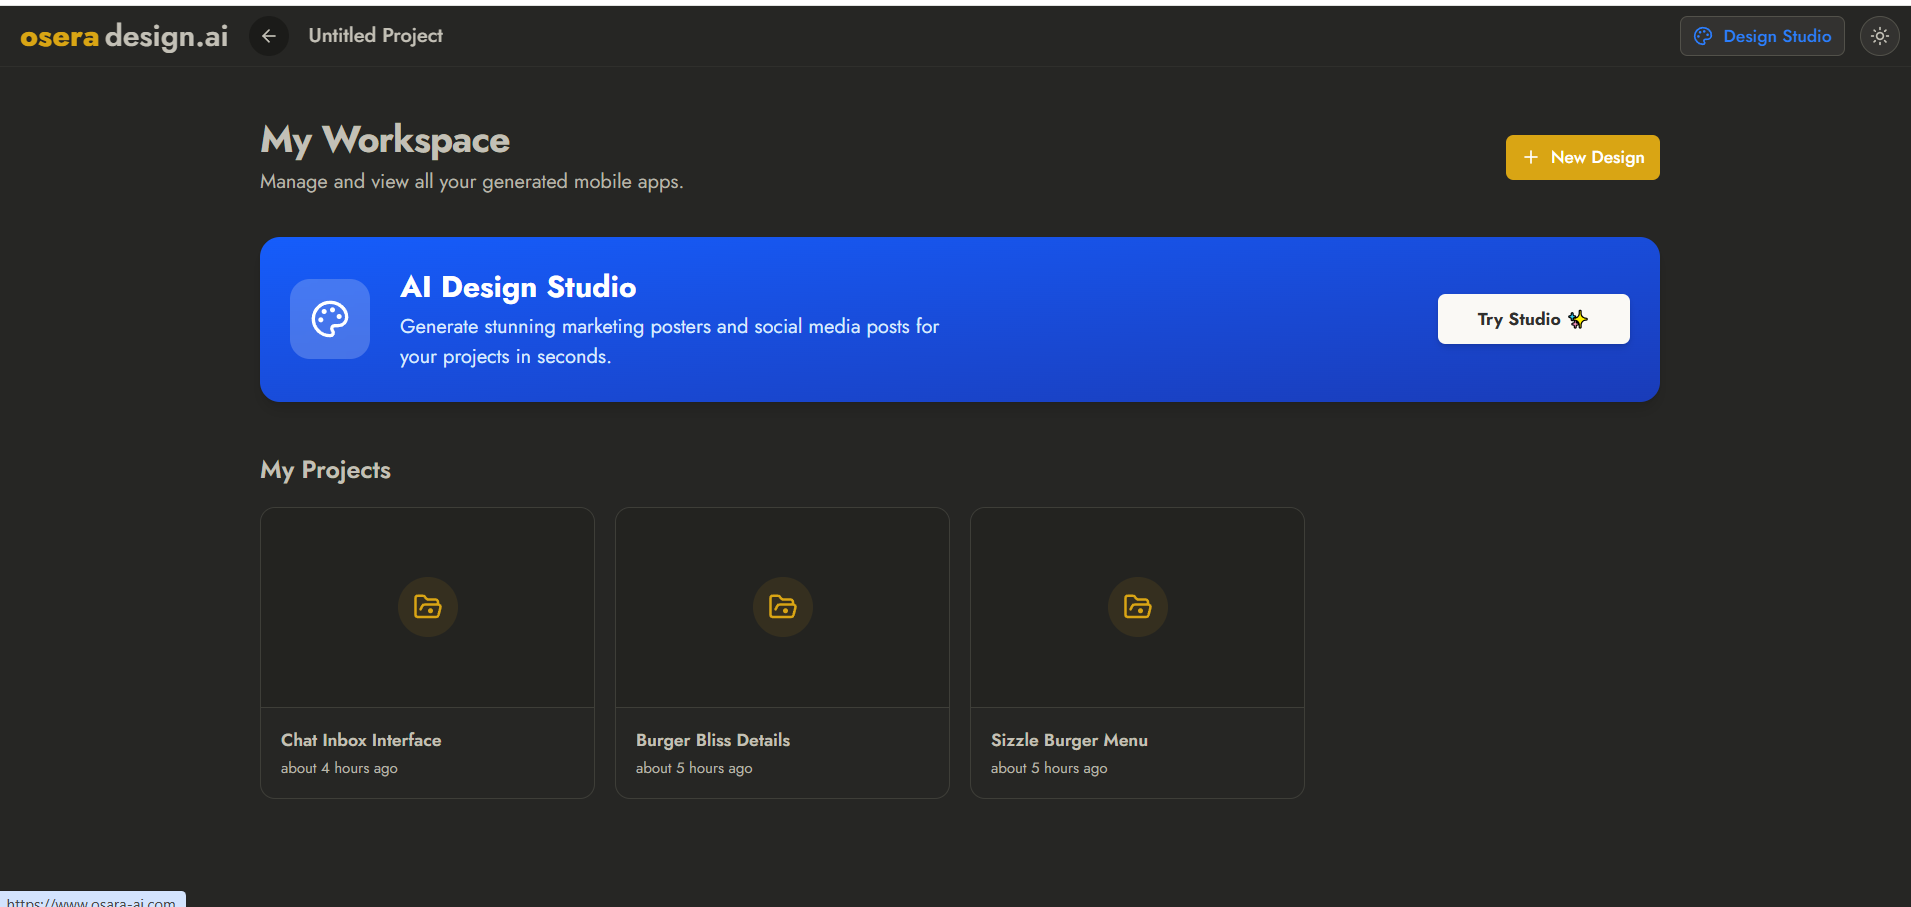
Task: Open the Burger Bliss Details folder icon
Action: coord(783,607)
